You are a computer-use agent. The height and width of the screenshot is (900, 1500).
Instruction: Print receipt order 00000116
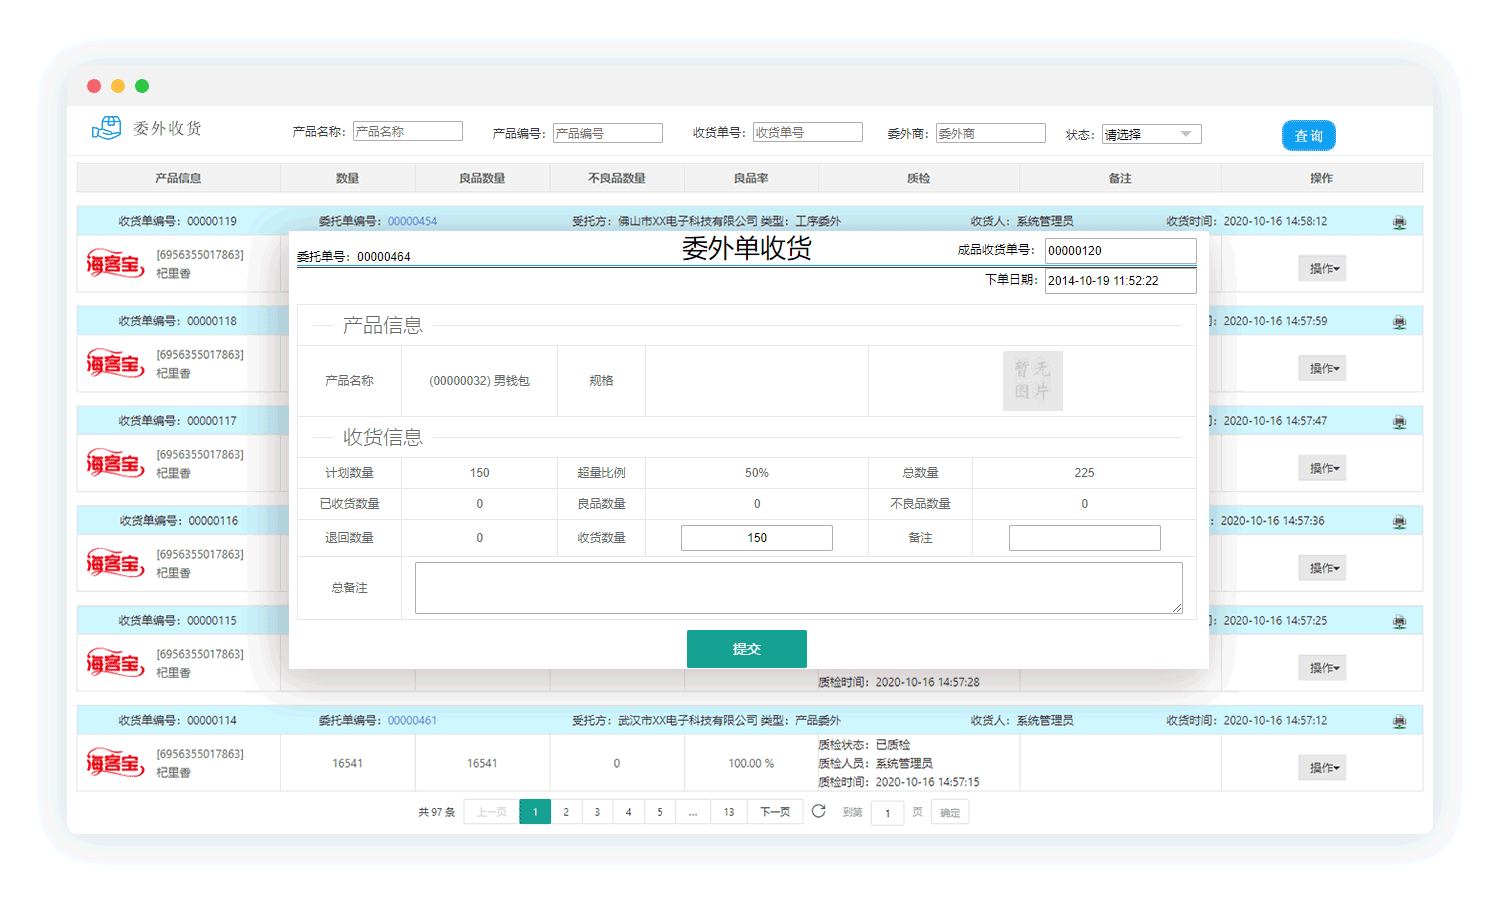tap(1399, 522)
